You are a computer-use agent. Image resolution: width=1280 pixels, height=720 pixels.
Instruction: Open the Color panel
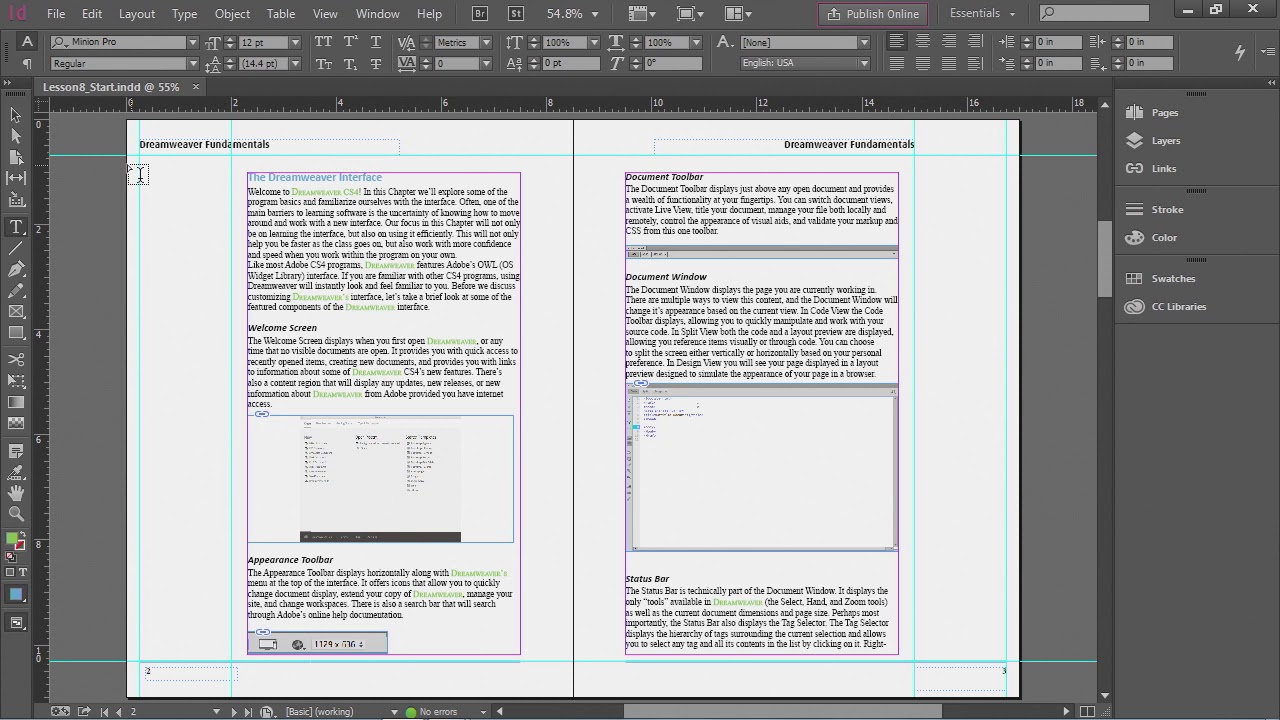pos(1164,238)
